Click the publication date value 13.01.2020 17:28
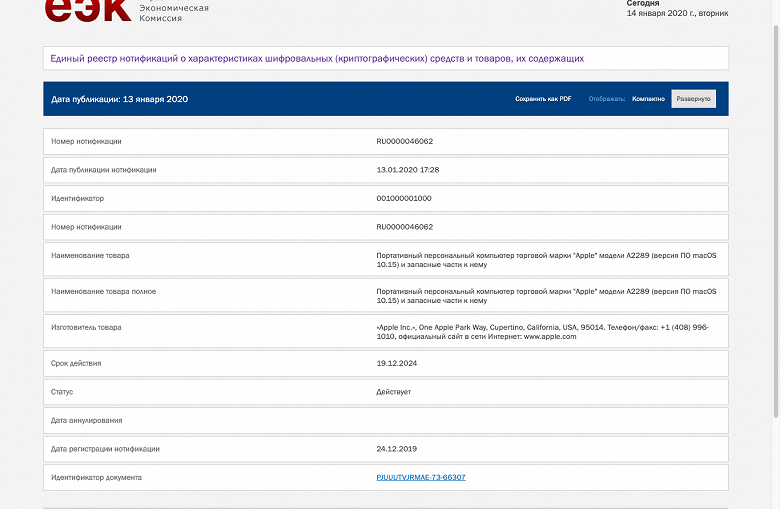Screen dimensions: 780x509 click(x=407, y=170)
